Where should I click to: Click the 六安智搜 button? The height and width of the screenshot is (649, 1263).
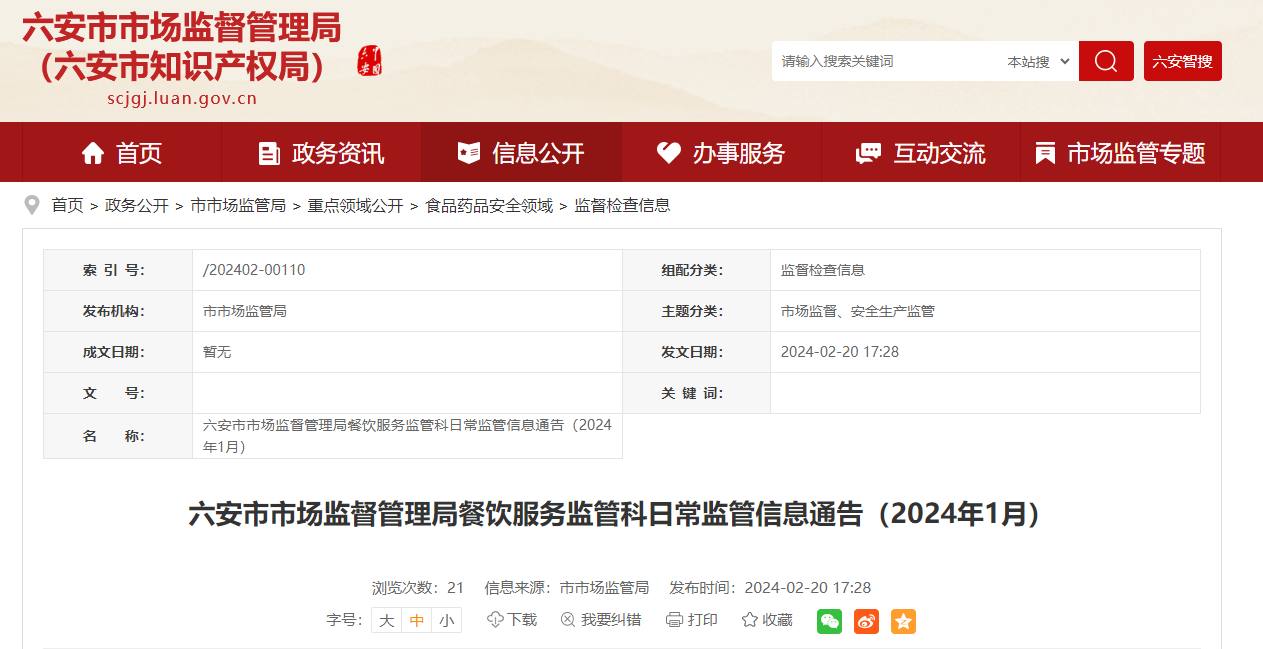[1182, 61]
